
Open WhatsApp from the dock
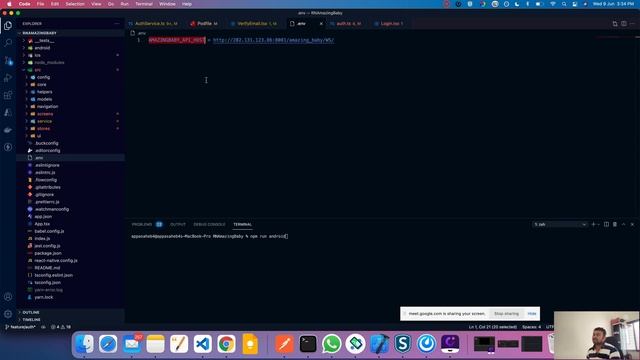(x=331, y=344)
